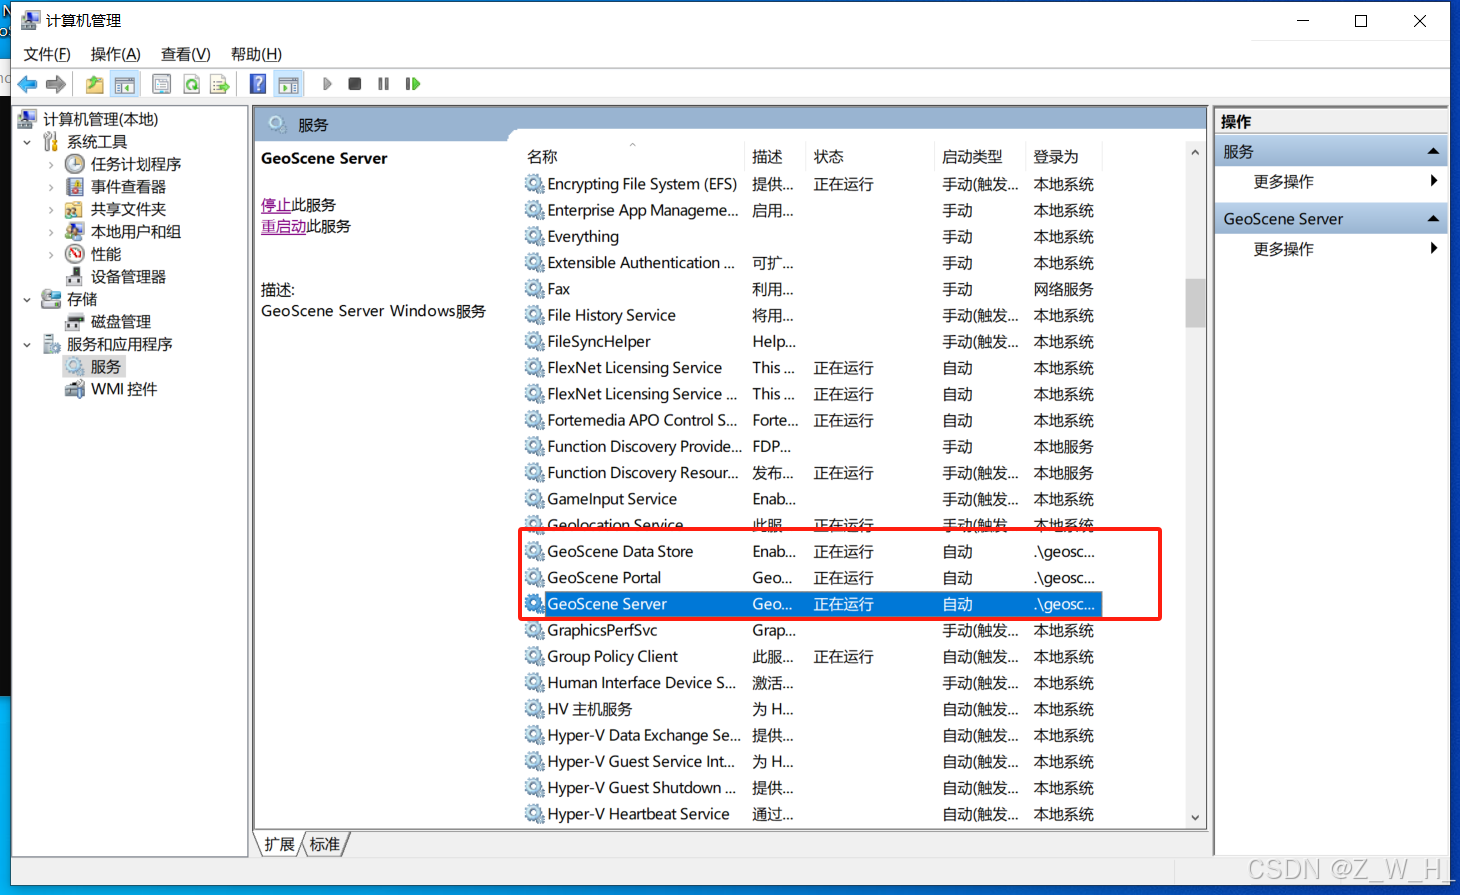Click the gear icon beside Fax service
This screenshot has height=895, width=1460.
(x=535, y=289)
